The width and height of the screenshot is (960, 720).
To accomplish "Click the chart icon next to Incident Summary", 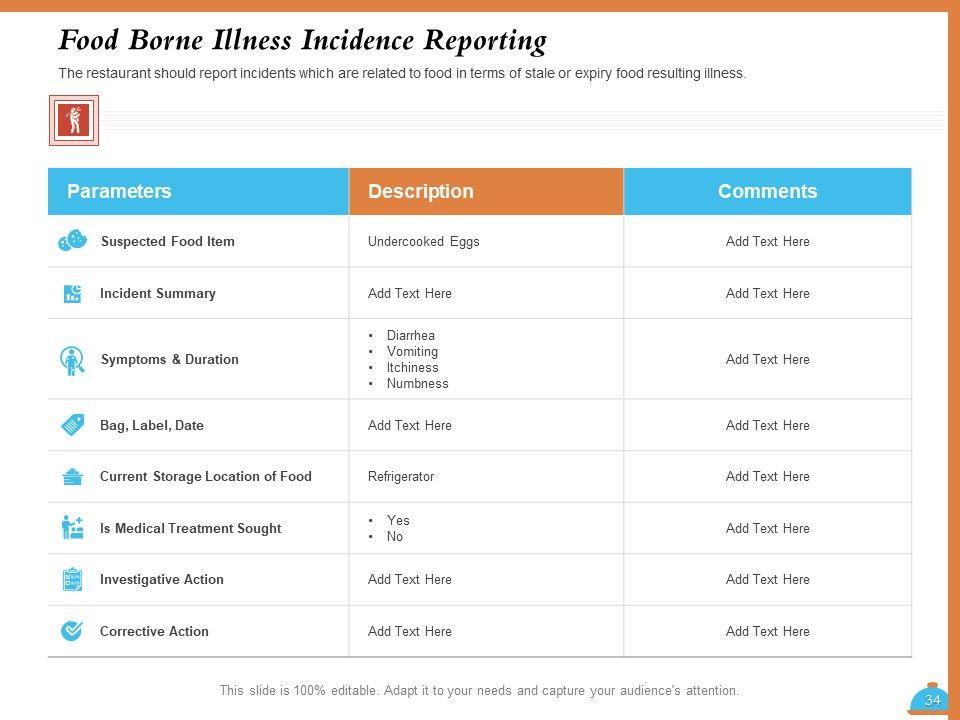I will [x=72, y=293].
